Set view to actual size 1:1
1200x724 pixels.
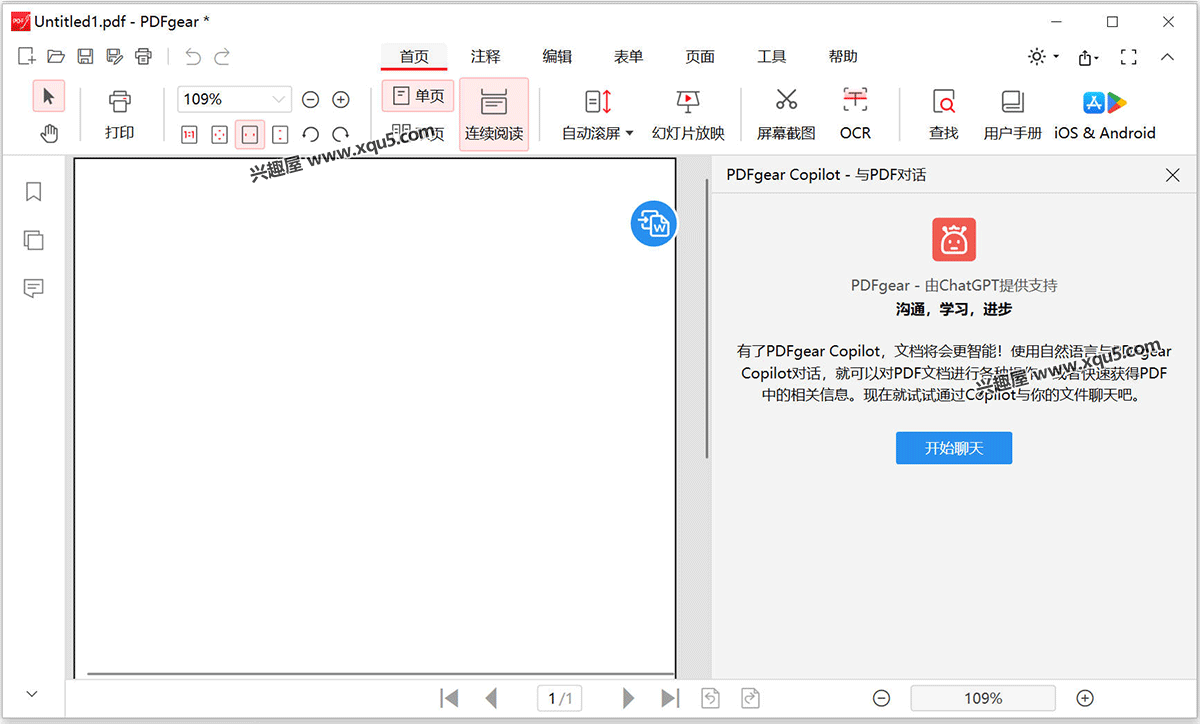coord(190,134)
